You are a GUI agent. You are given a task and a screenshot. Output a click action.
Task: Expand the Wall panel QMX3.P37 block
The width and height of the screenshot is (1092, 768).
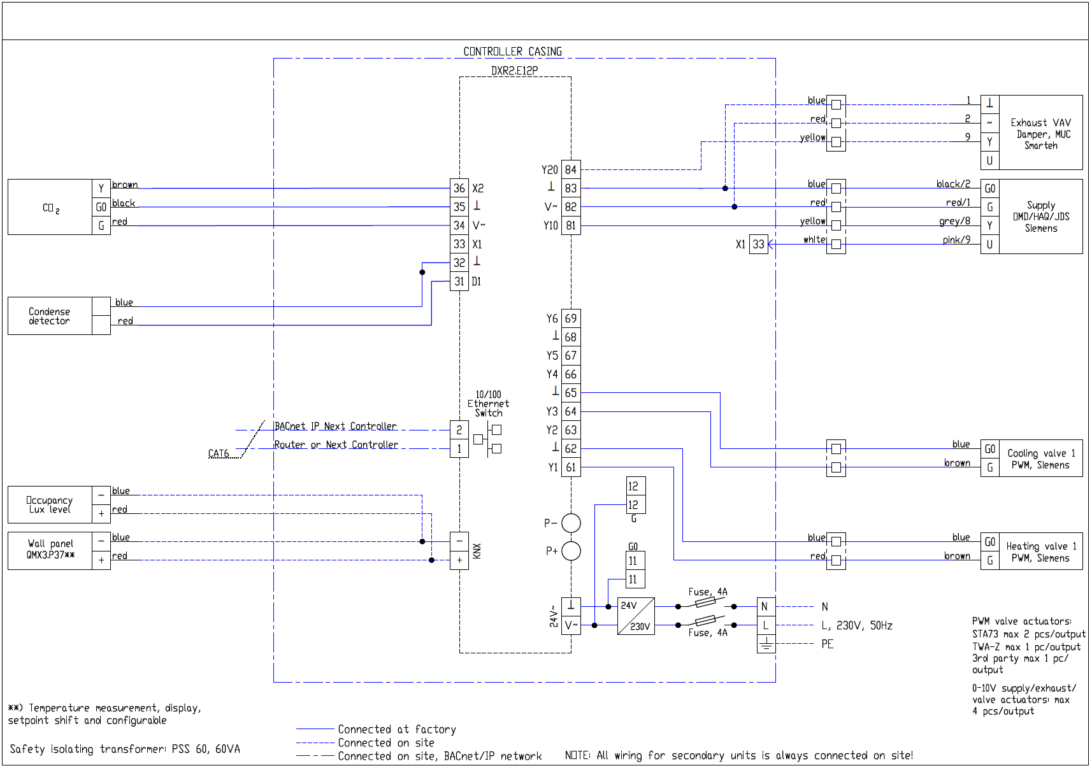[x=52, y=548]
